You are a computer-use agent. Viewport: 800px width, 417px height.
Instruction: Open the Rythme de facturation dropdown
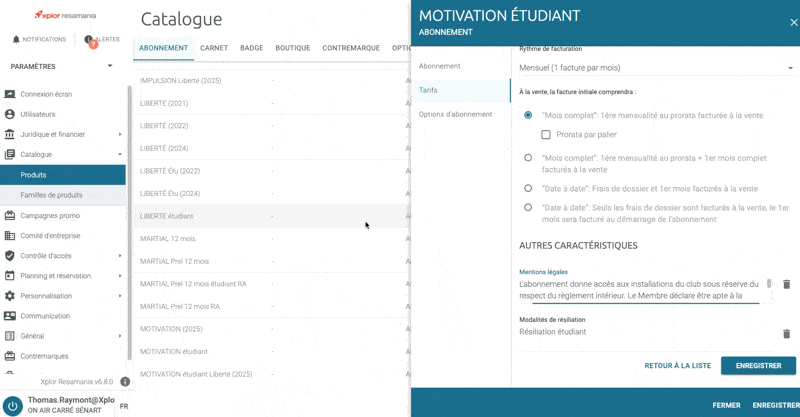click(x=657, y=68)
